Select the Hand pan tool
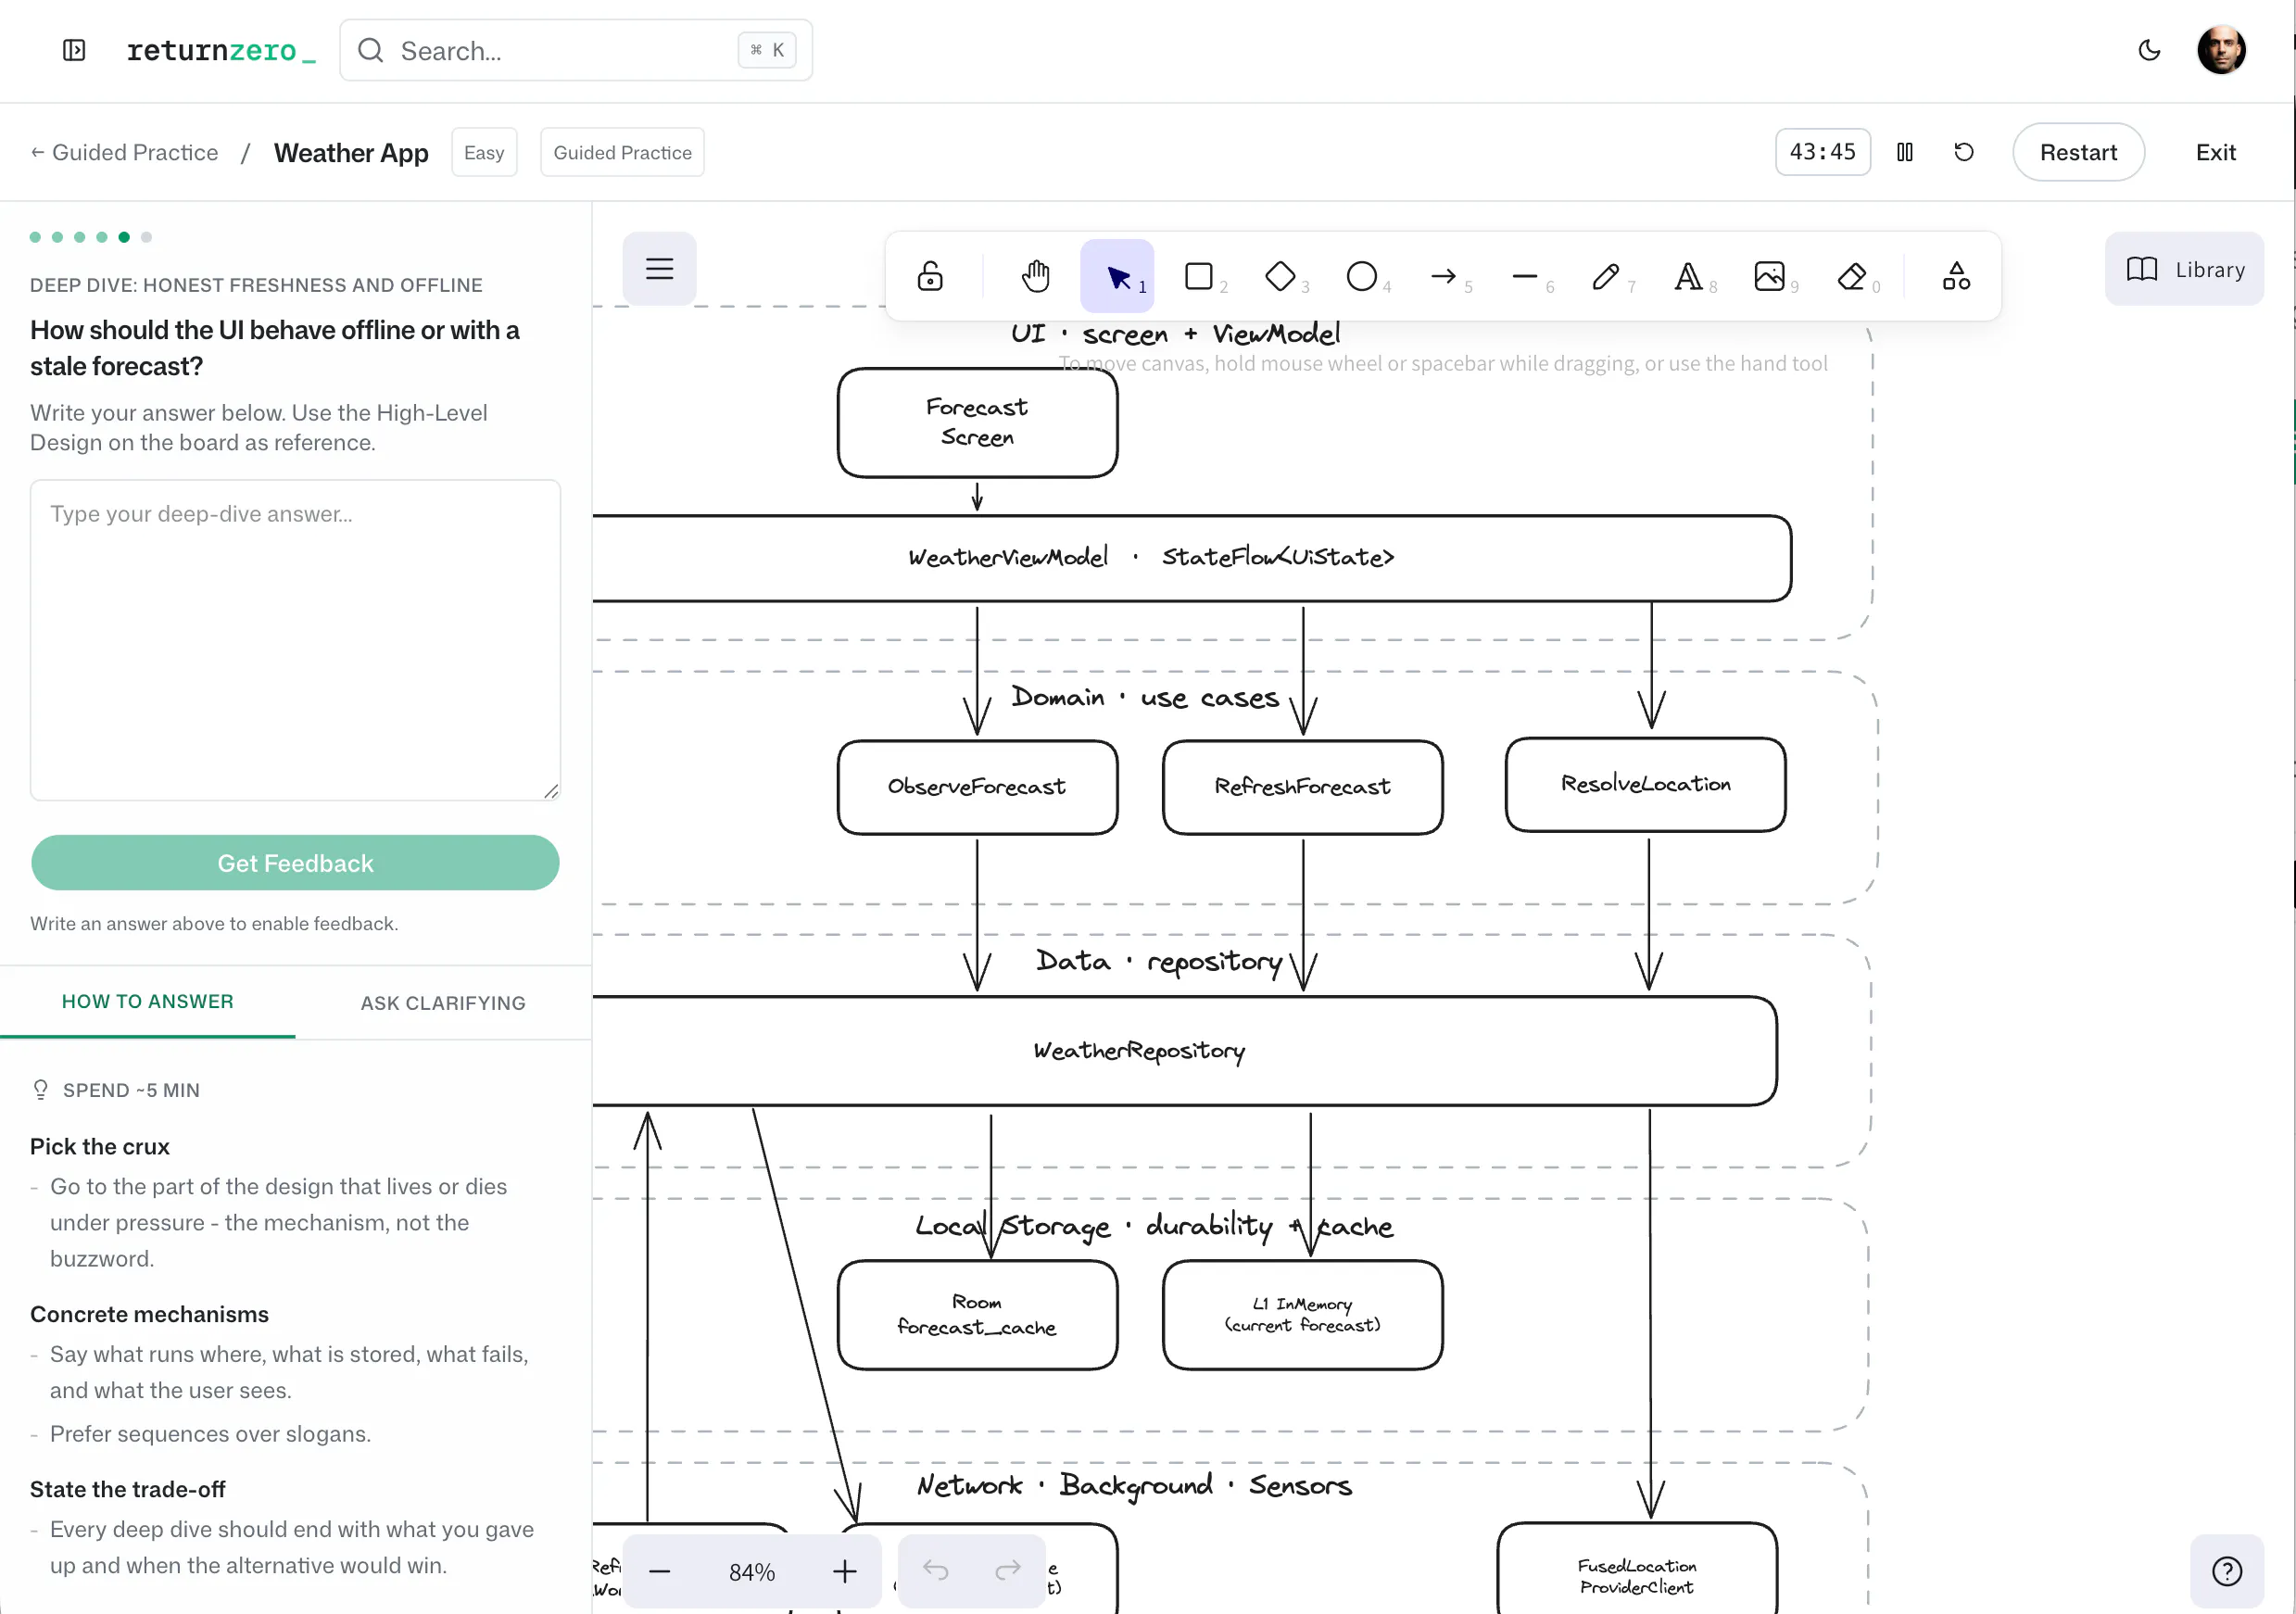The width and height of the screenshot is (2296, 1614). click(x=1035, y=276)
